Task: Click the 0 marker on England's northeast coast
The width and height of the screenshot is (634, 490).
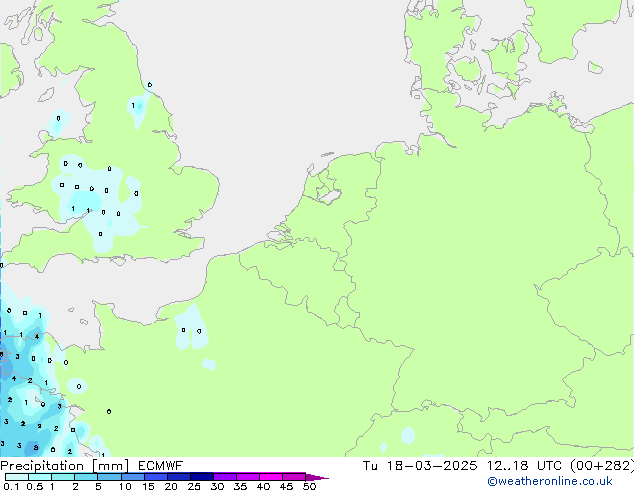Action: pyautogui.click(x=149, y=85)
